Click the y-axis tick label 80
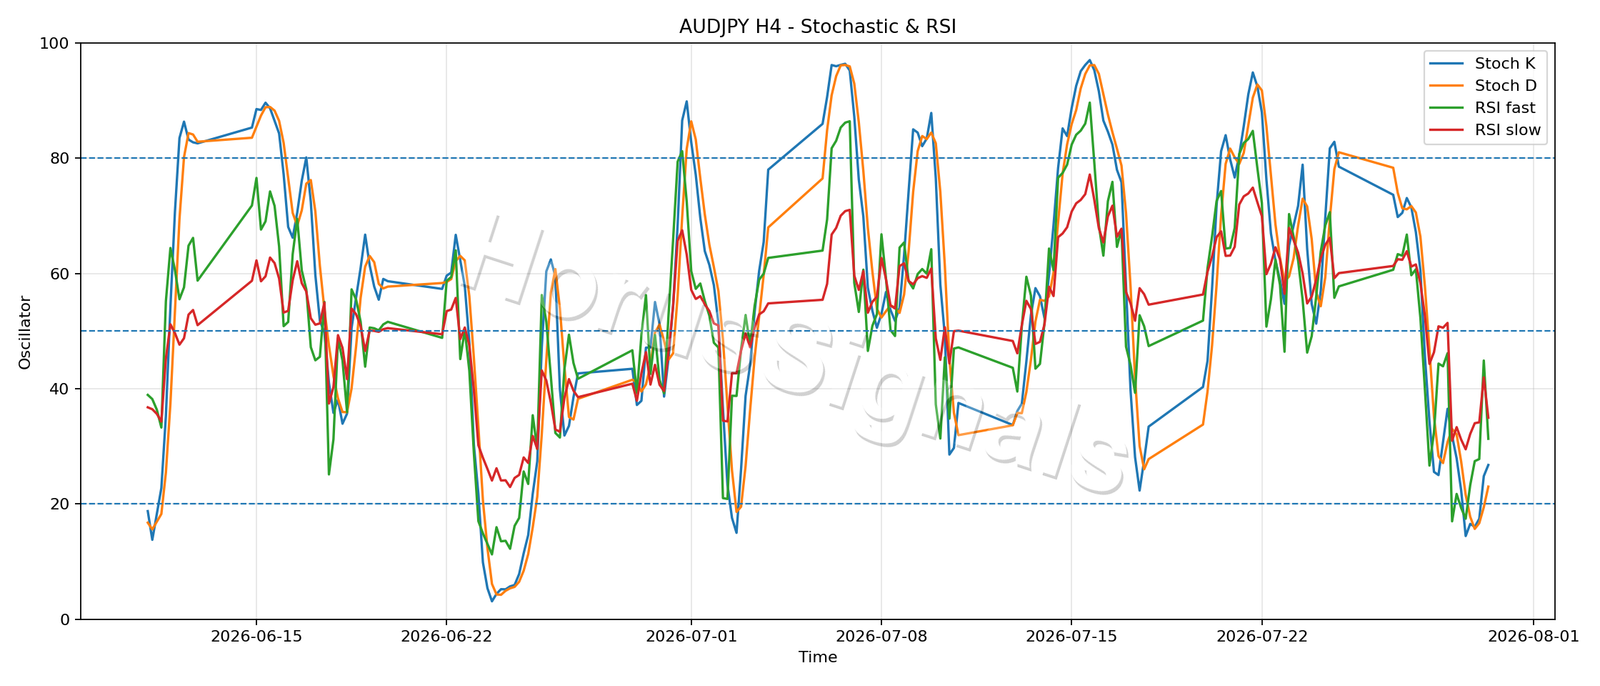This screenshot has height=686, width=1600. pos(60,158)
